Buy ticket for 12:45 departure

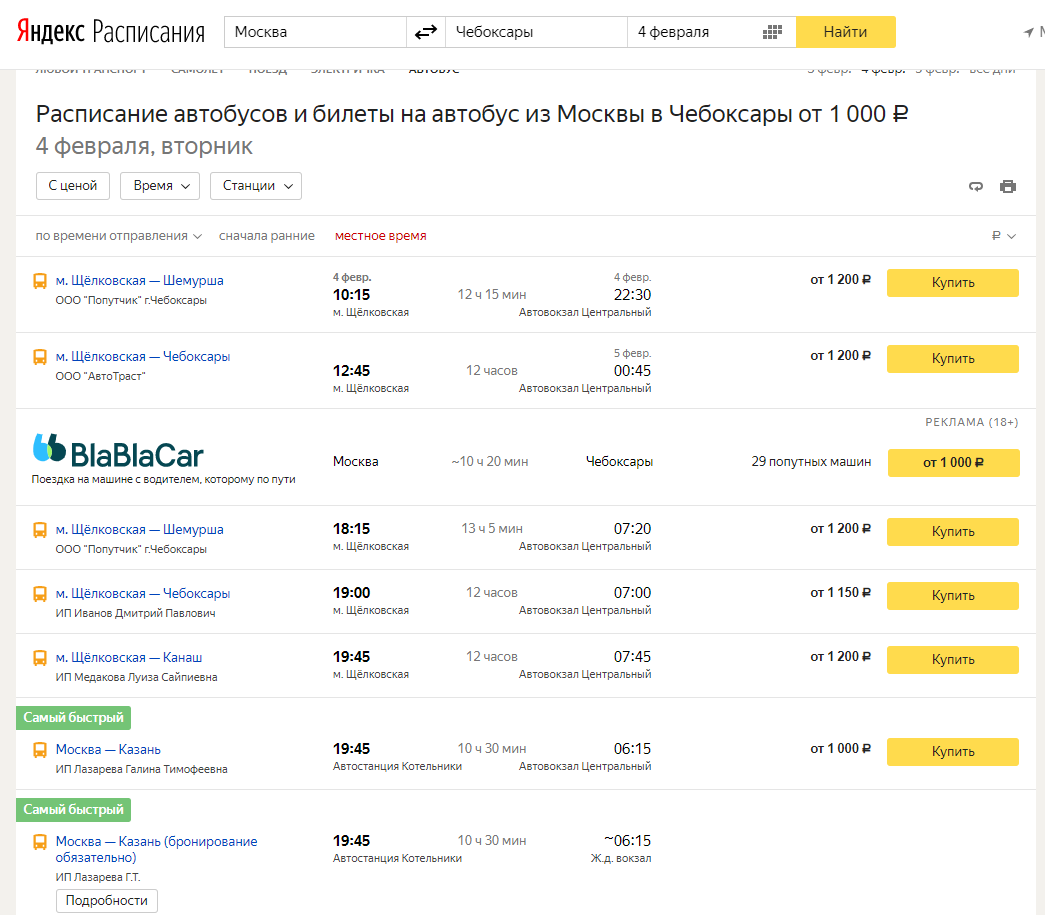(952, 359)
